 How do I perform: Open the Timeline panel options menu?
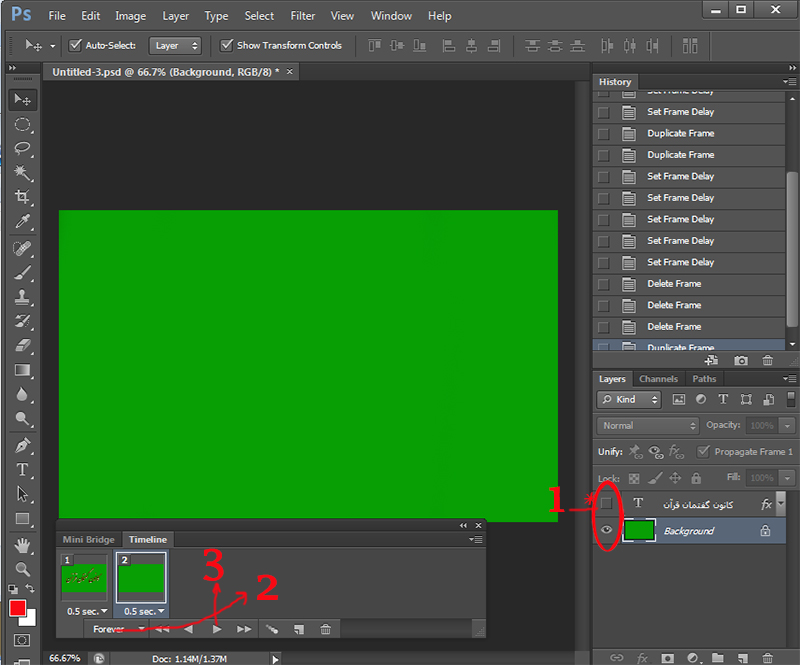476,539
